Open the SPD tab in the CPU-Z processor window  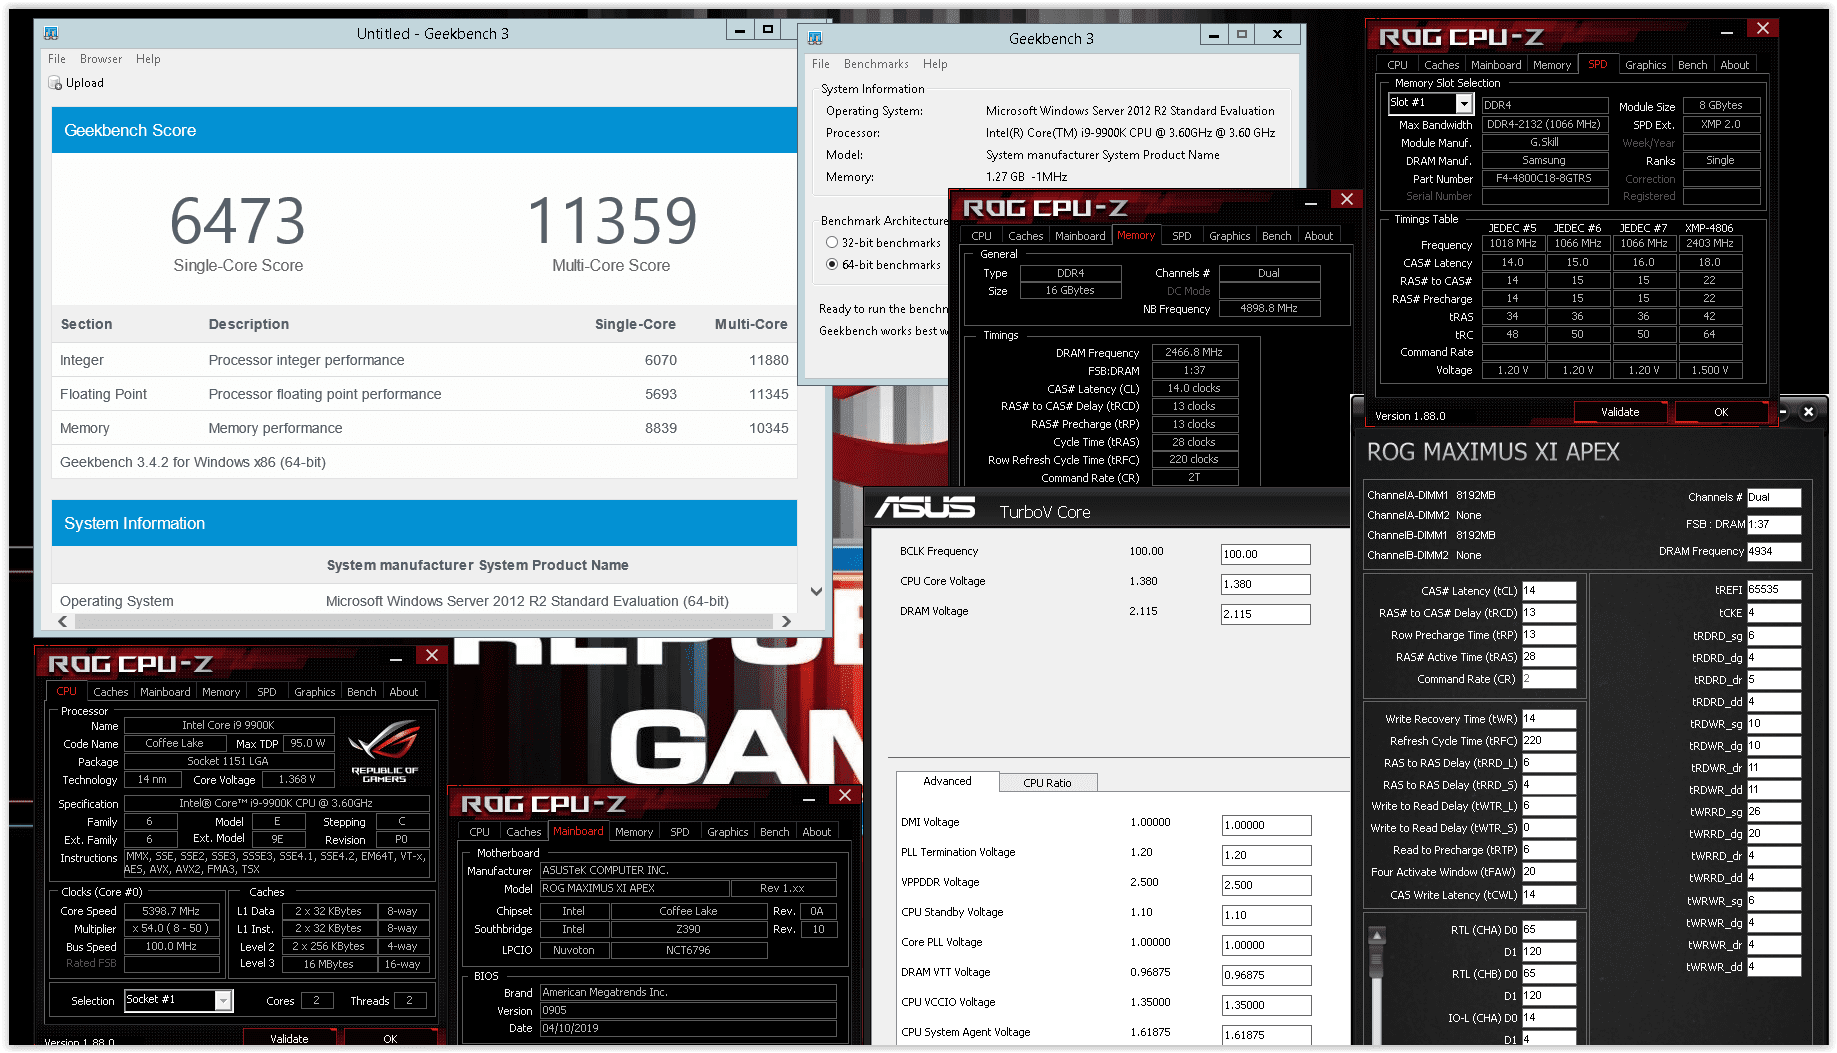pos(266,692)
